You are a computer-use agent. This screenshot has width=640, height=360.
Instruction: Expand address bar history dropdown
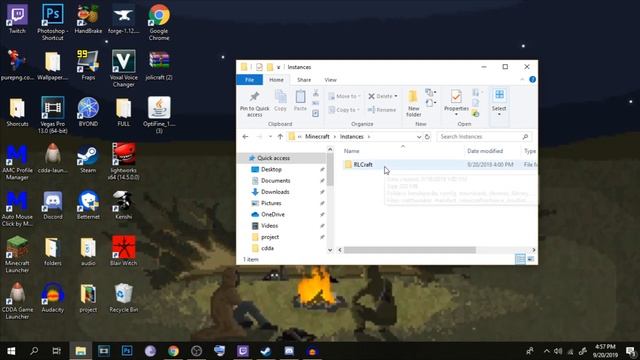pos(419,137)
